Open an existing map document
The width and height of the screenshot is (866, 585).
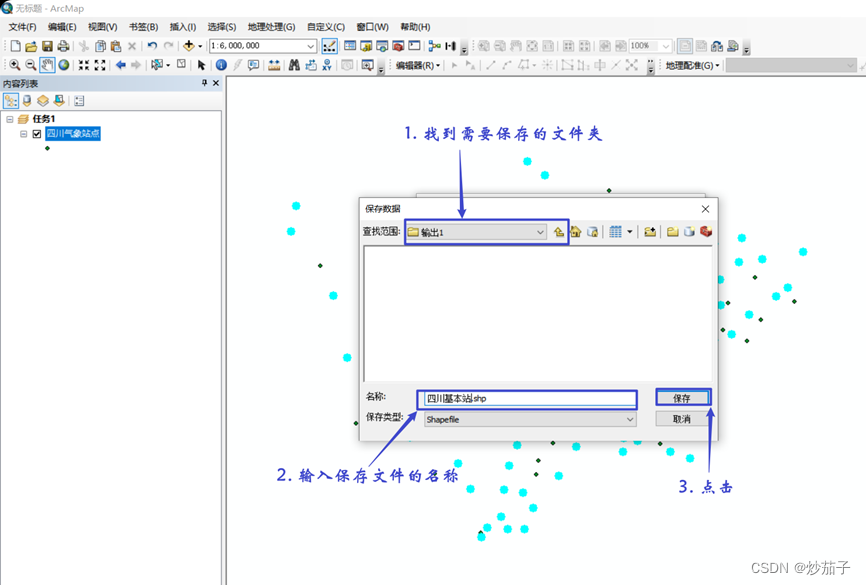(31, 46)
